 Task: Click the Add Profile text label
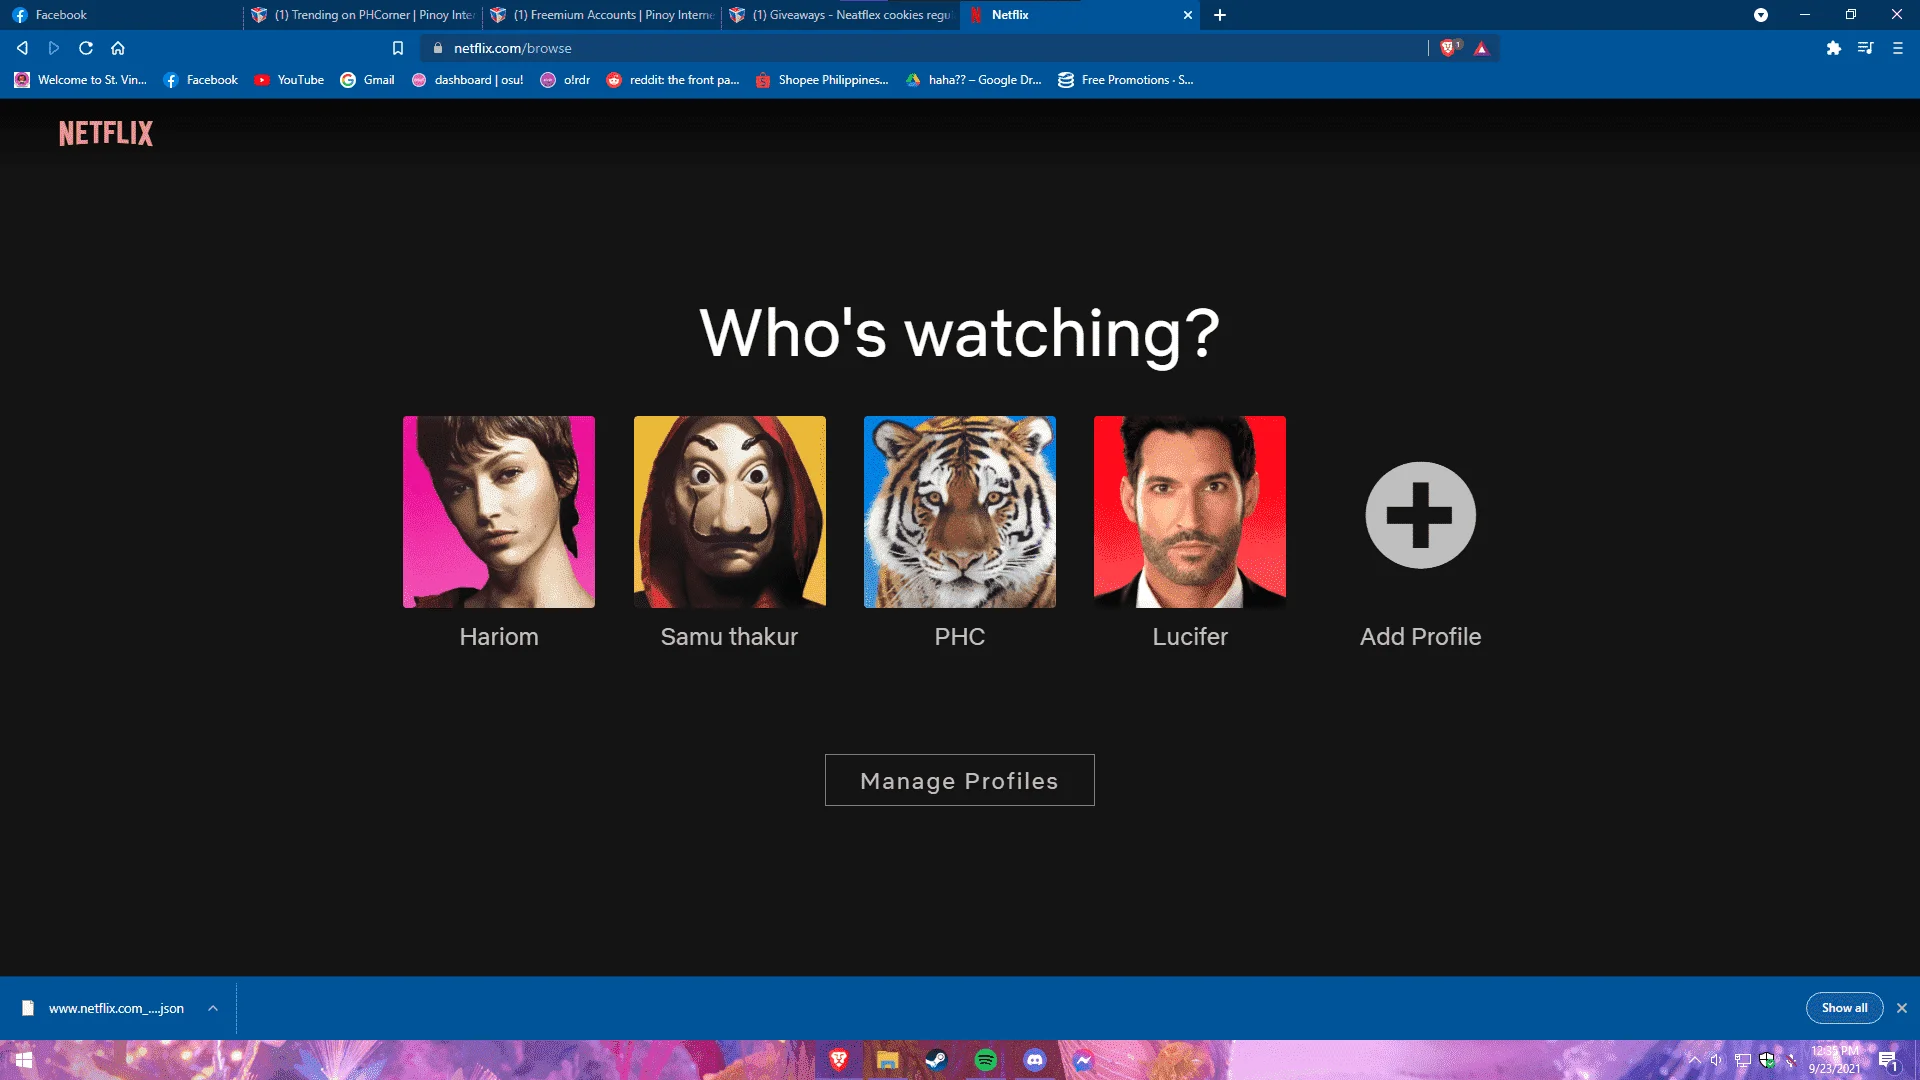point(1420,637)
